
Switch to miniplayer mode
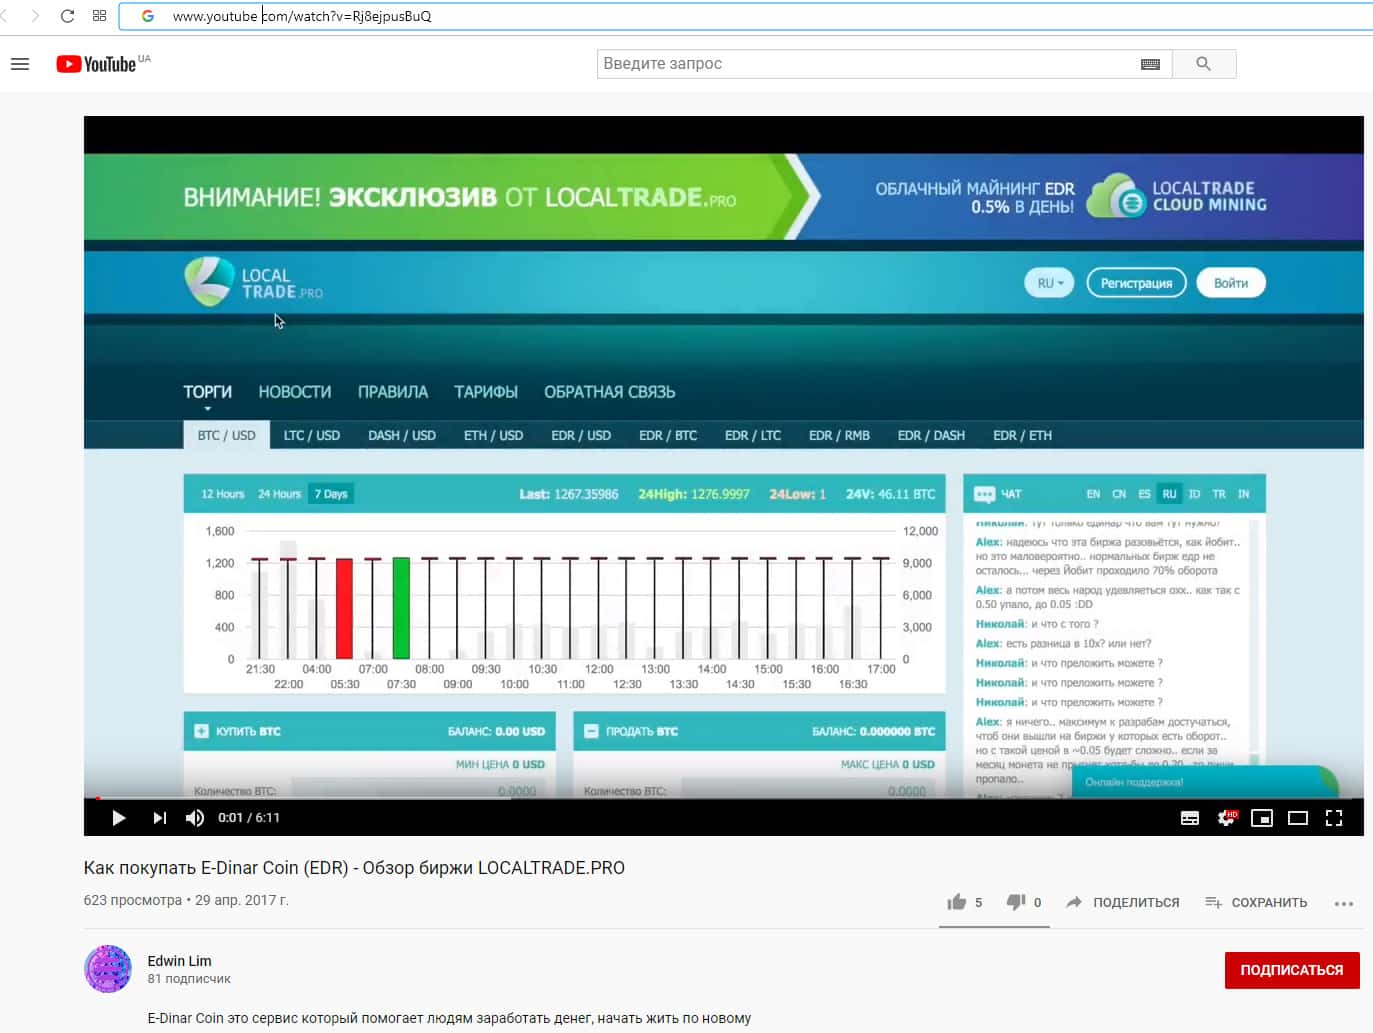[1262, 818]
